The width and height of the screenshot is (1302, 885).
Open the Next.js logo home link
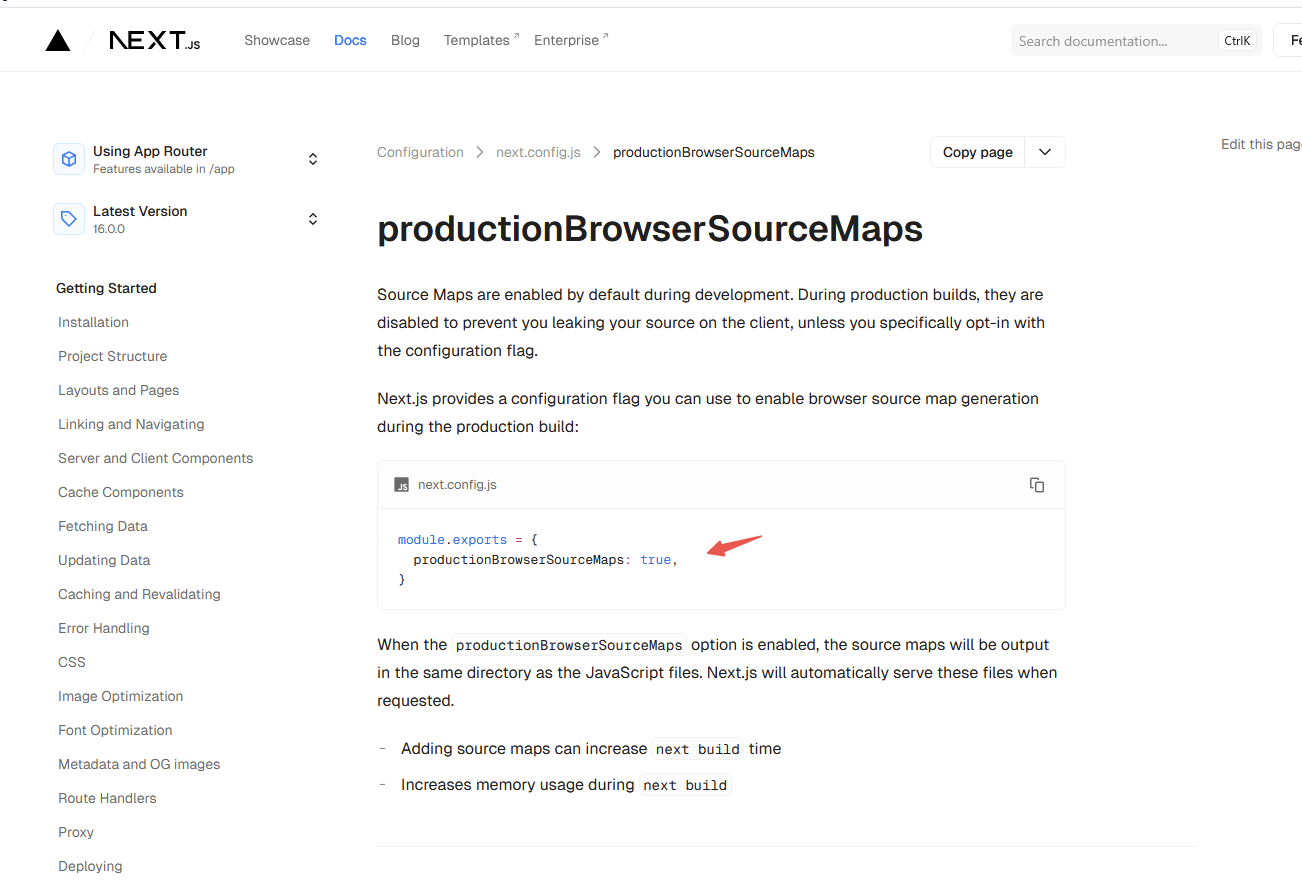[x=154, y=40]
